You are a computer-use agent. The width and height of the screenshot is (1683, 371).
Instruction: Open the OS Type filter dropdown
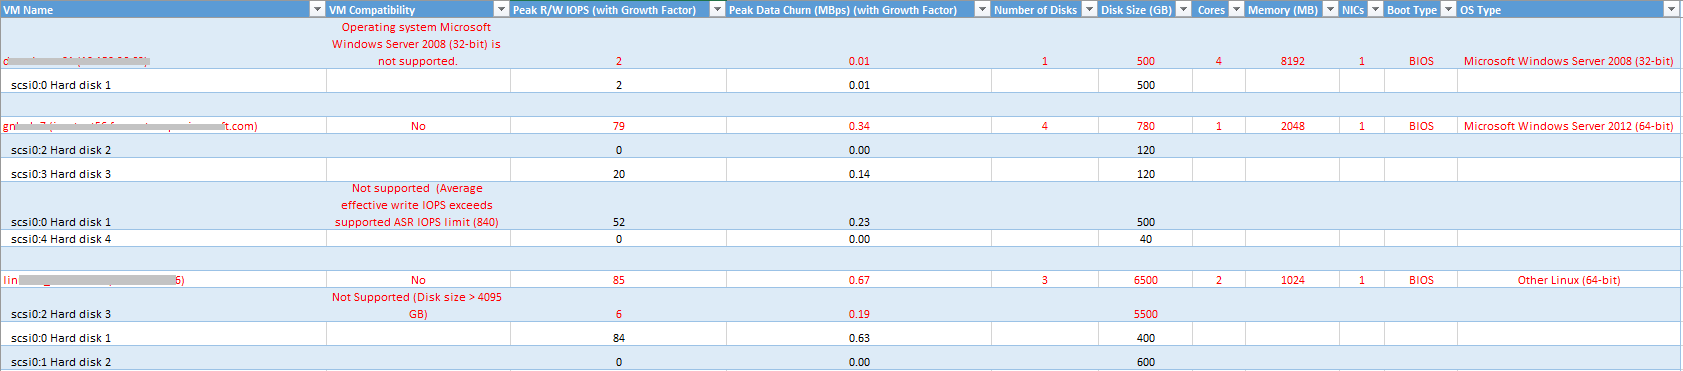[1670, 9]
